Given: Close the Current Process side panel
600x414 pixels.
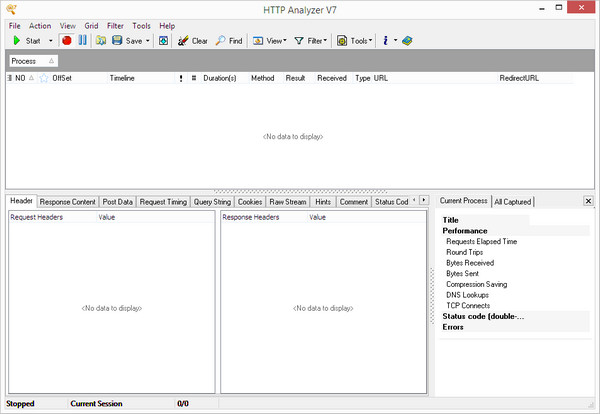Looking at the screenshot, I should (588, 201).
